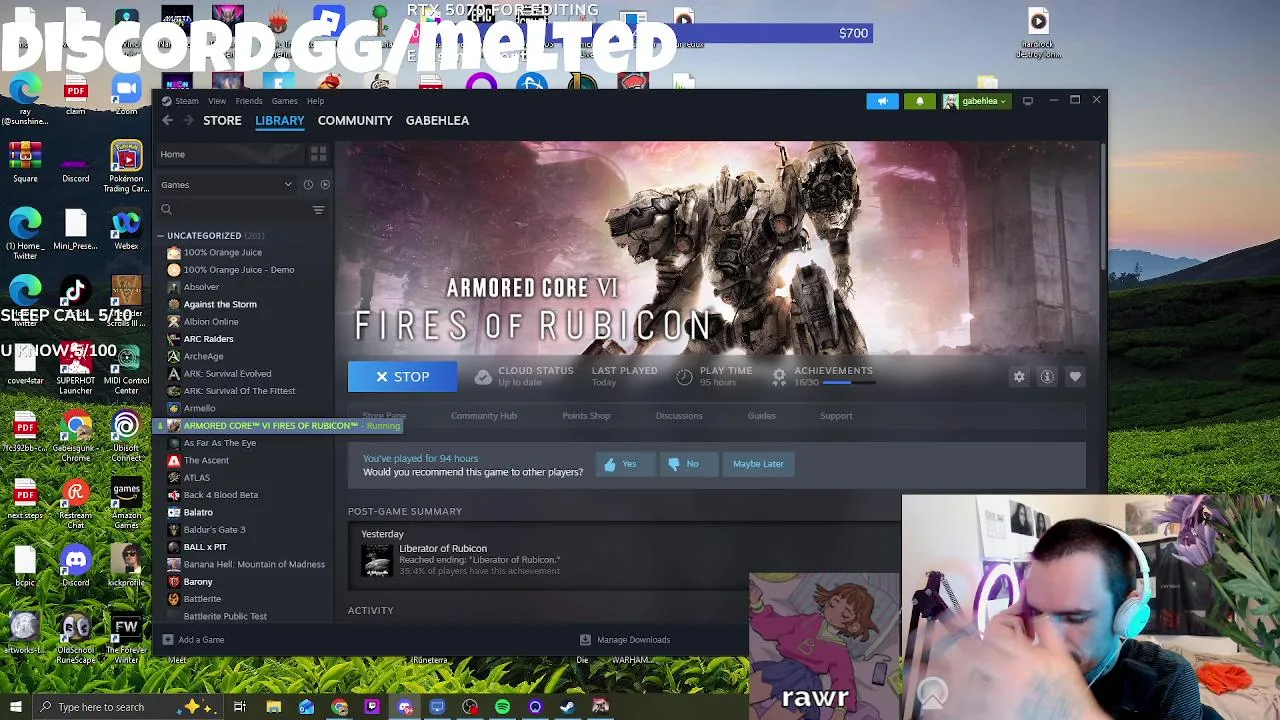Open library Home button
The image size is (1280, 720).
tap(230, 154)
